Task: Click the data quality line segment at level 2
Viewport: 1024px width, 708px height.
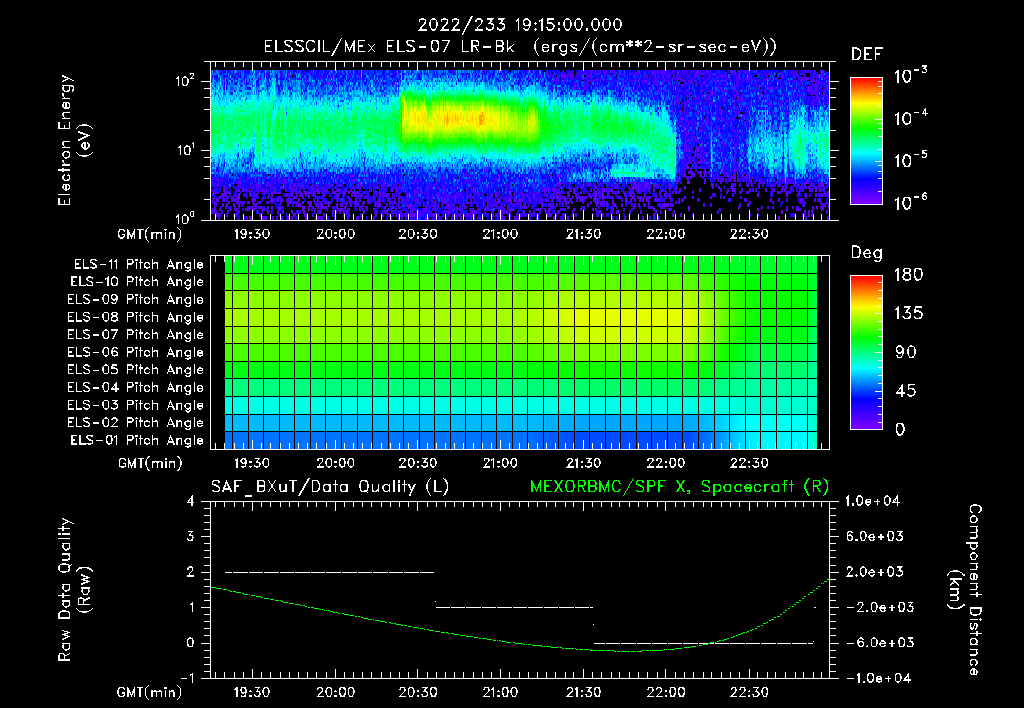Action: click(x=329, y=572)
